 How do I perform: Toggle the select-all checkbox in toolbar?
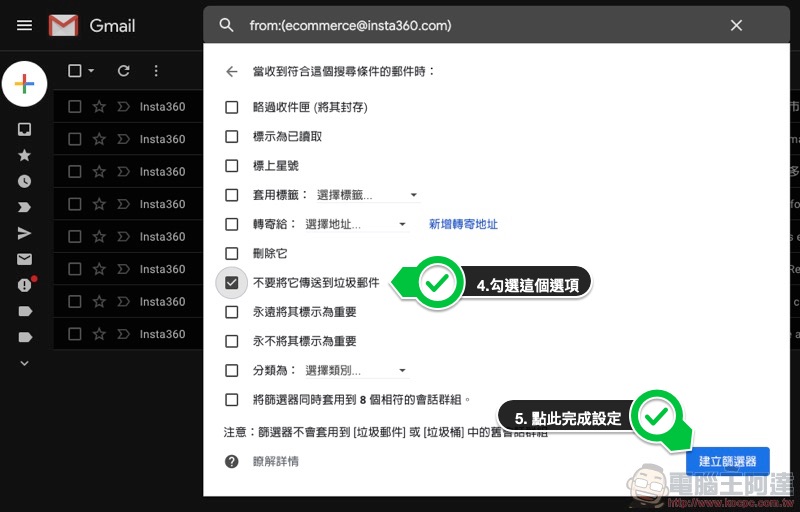click(x=74, y=70)
